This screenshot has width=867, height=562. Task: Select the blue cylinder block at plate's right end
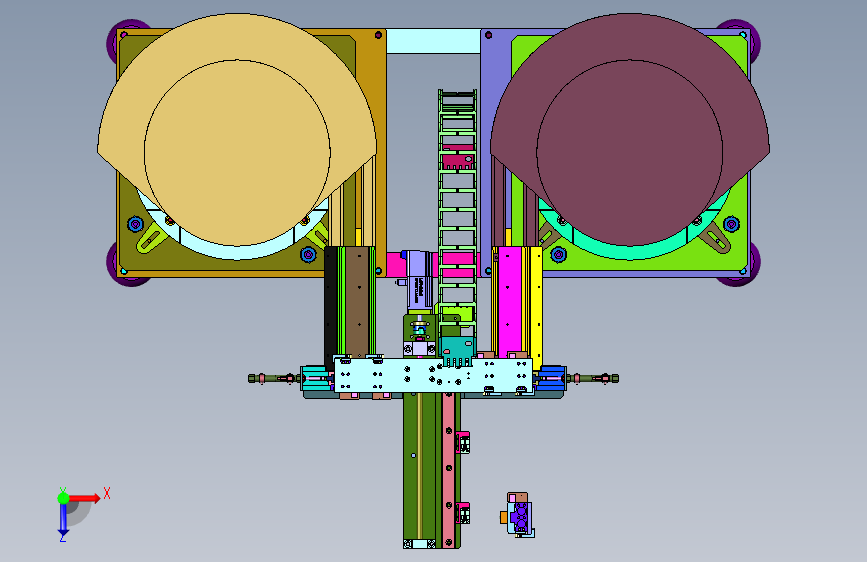tap(550, 378)
